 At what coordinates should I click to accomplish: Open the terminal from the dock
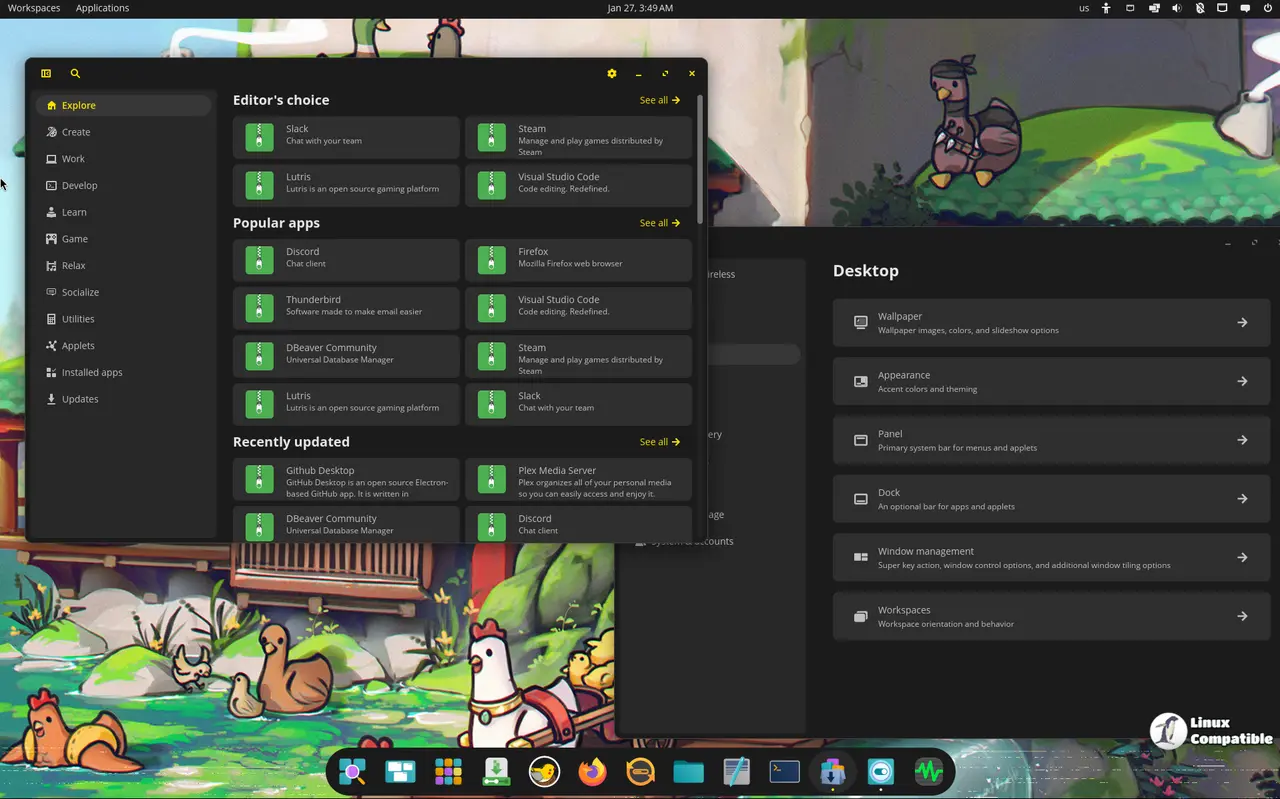click(x=784, y=772)
